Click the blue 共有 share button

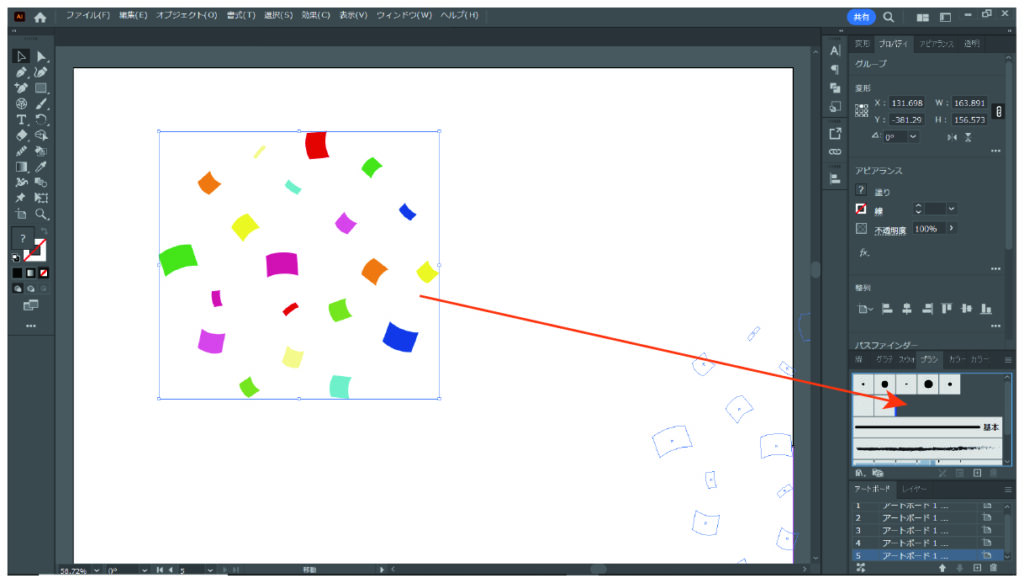coord(861,17)
